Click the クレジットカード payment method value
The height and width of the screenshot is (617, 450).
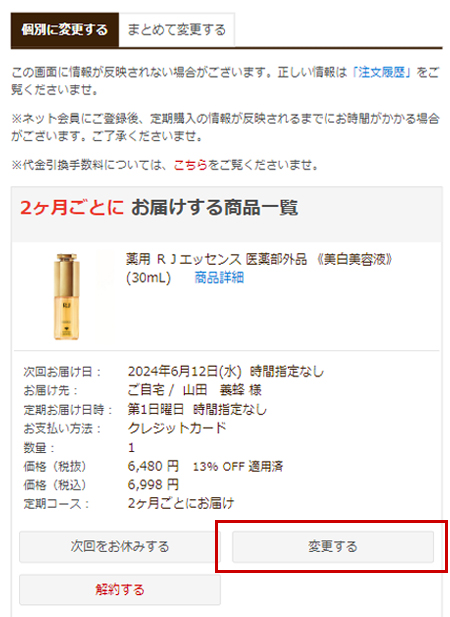tap(177, 428)
